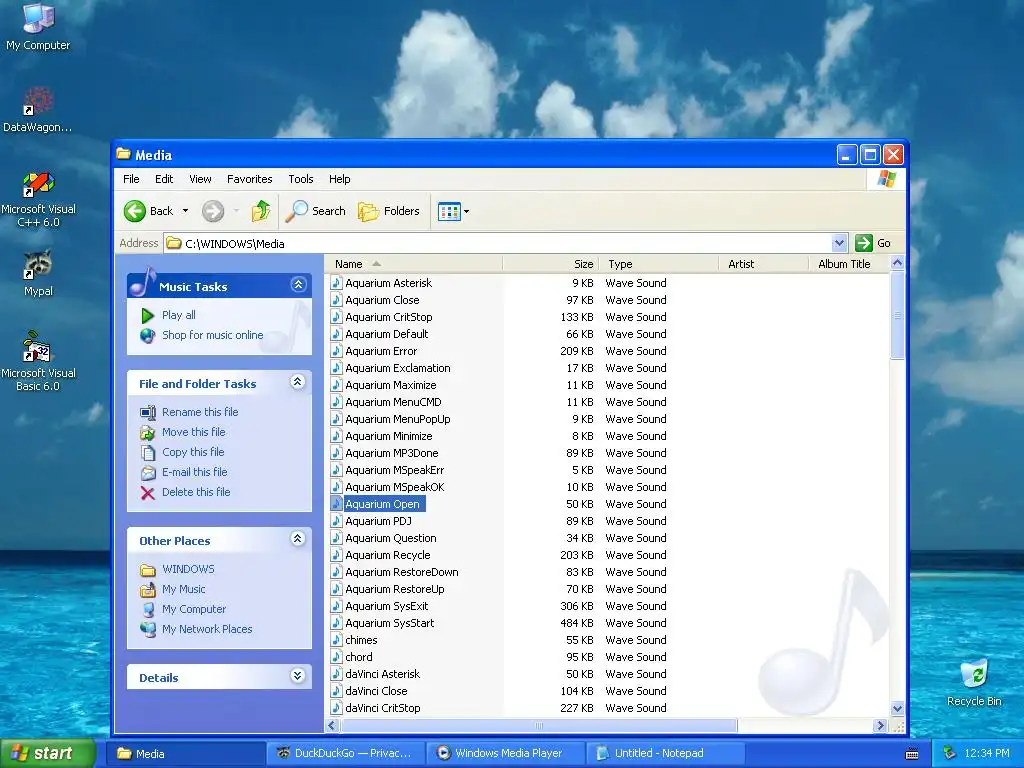Image resolution: width=1024 pixels, height=768 pixels.
Task: Click the green Back arrow icon
Action: tap(135, 211)
